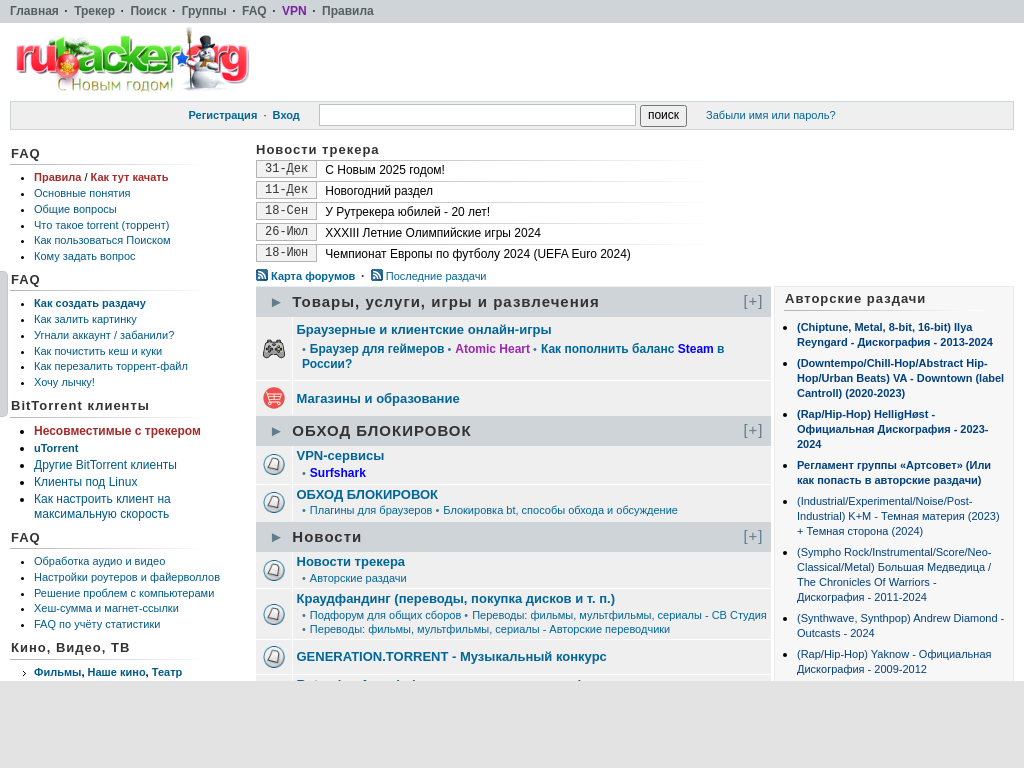Screen dimensions: 1024x768
Task: Open VPN in the top menu
Action: [x=294, y=11]
